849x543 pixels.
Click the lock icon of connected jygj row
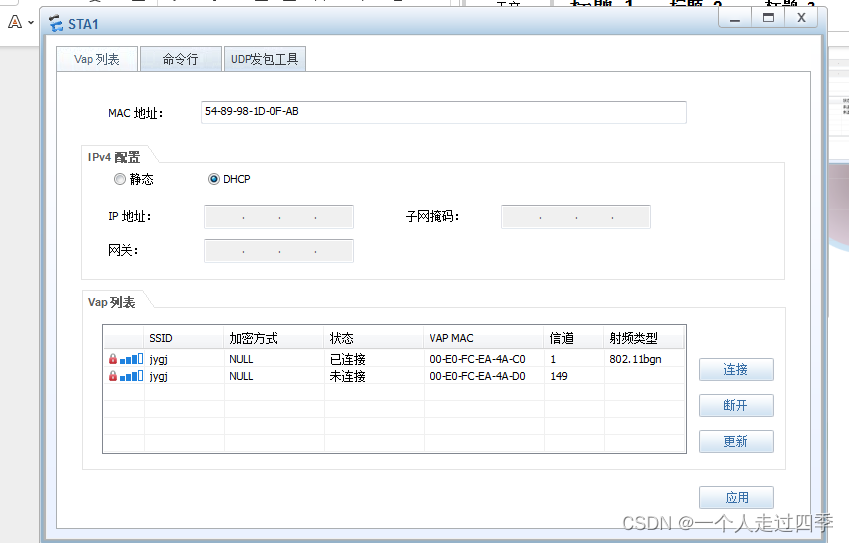click(x=113, y=359)
